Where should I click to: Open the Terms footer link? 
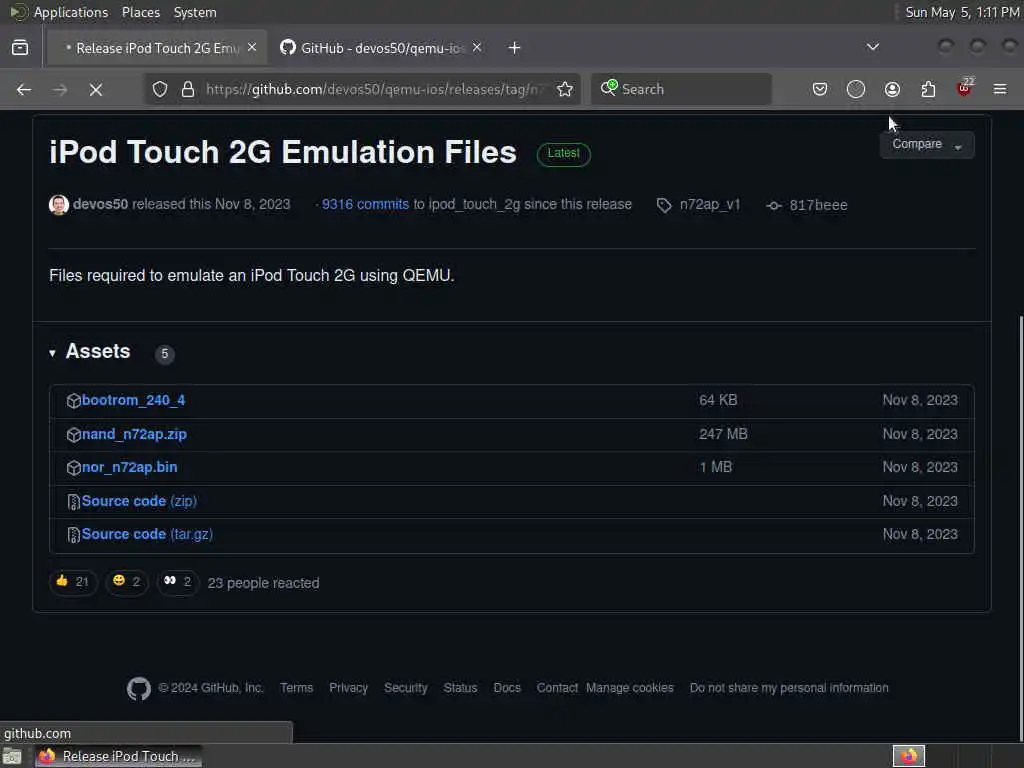click(x=296, y=688)
